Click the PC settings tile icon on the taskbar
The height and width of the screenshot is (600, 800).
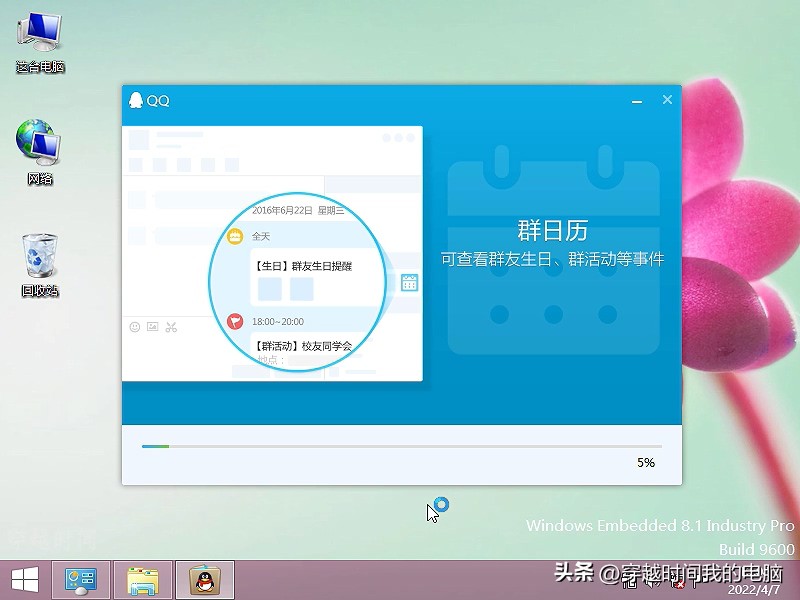pos(79,580)
